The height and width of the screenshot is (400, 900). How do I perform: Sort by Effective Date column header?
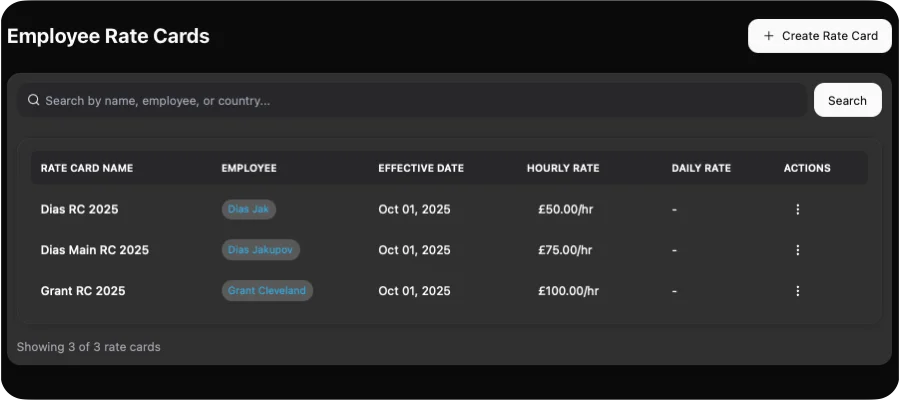pos(421,168)
